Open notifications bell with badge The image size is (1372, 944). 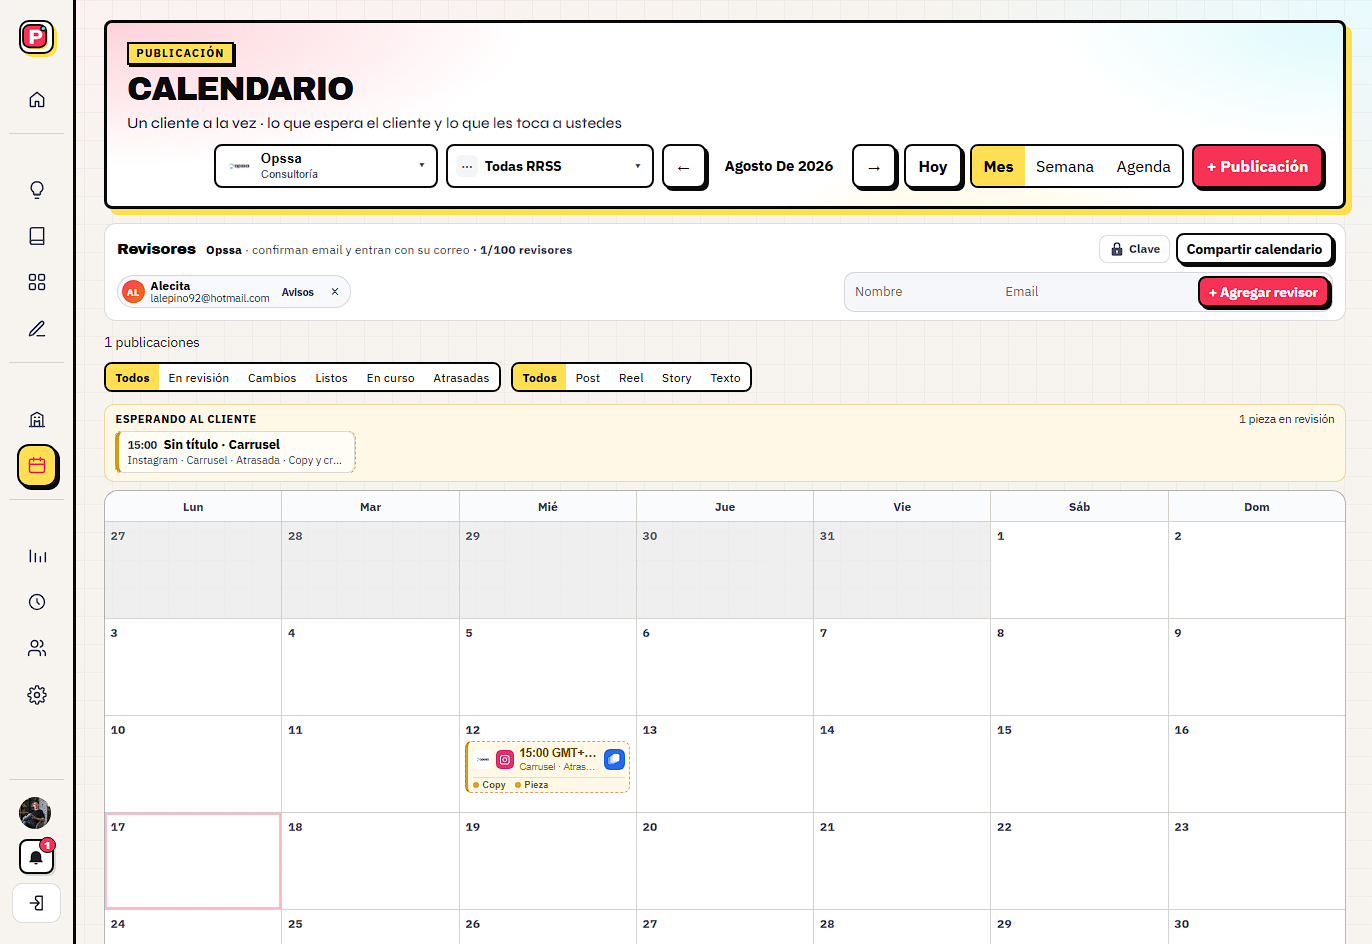tap(36, 857)
